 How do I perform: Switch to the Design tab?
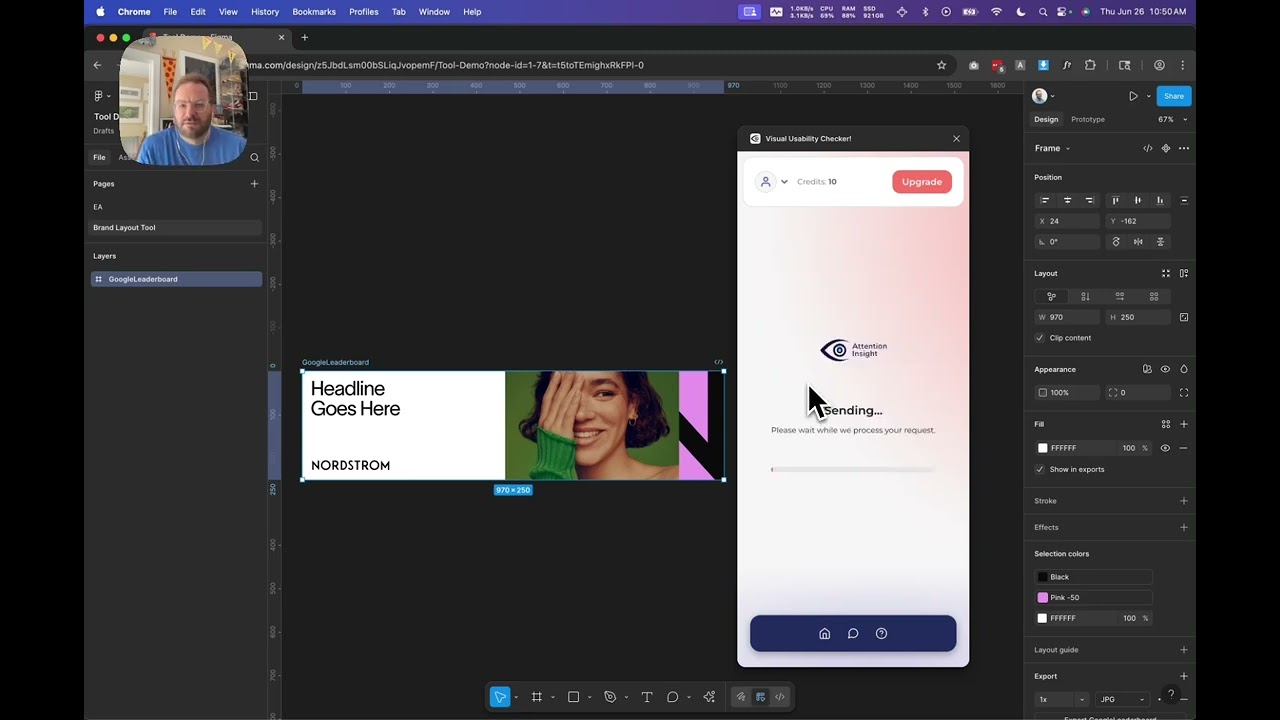(x=1046, y=119)
